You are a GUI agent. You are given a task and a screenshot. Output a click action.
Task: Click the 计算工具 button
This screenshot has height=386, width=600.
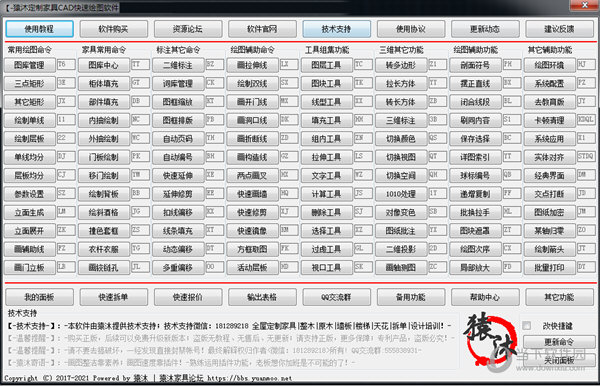click(327, 194)
